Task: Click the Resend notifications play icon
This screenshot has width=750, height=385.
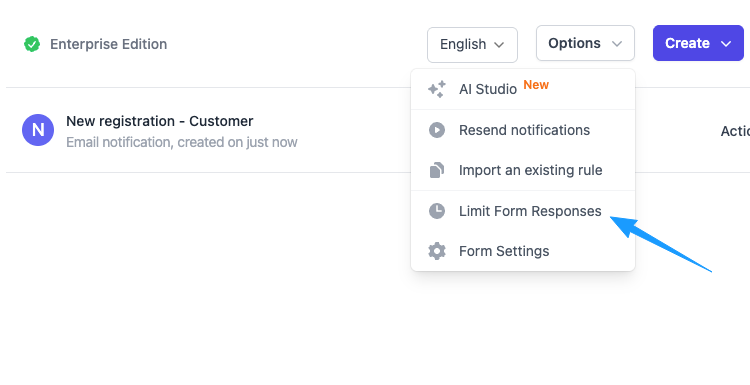Action: pyautogui.click(x=437, y=130)
